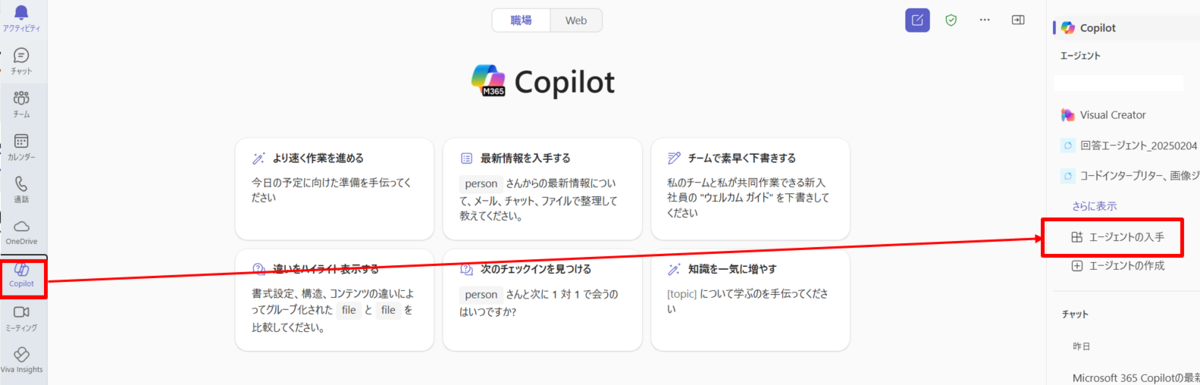Screen dimensions: 1200x385
Task: Open the Calendar in sidebar
Action: point(21,147)
